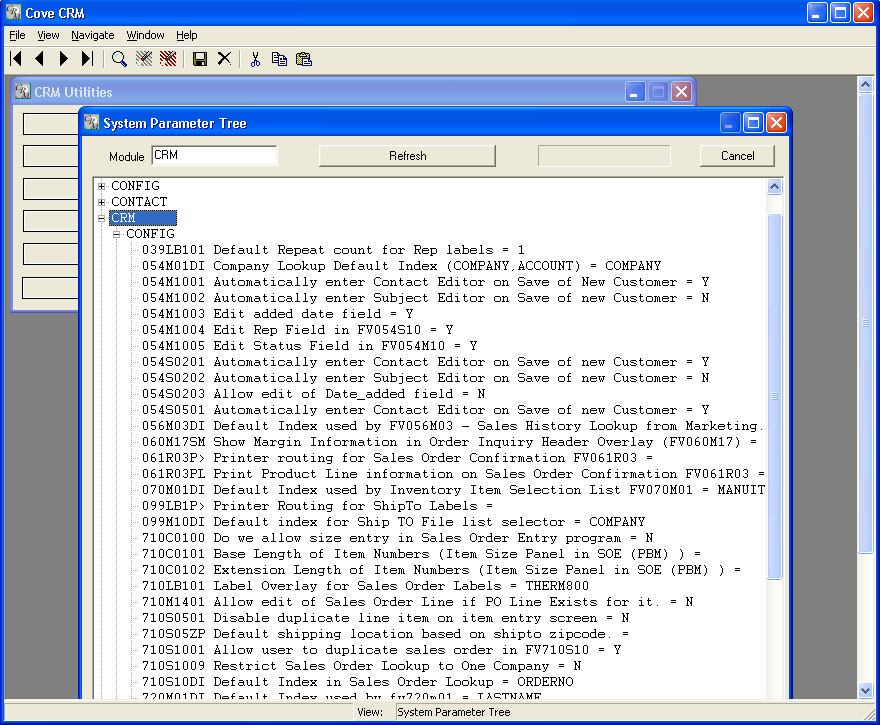The image size is (880, 725).
Task: Open the Navigate menu
Action: click(x=93, y=35)
